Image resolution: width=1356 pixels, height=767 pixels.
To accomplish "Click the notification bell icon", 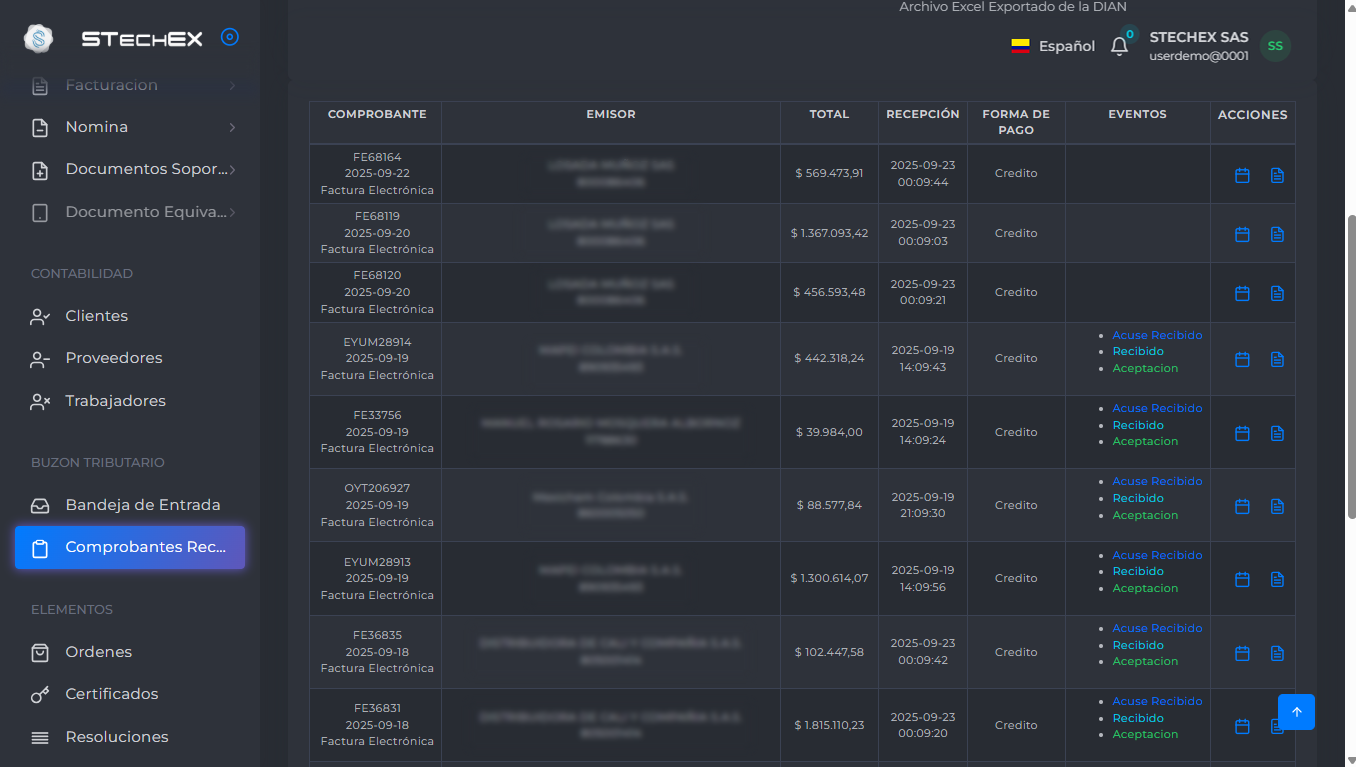I will coord(1119,46).
